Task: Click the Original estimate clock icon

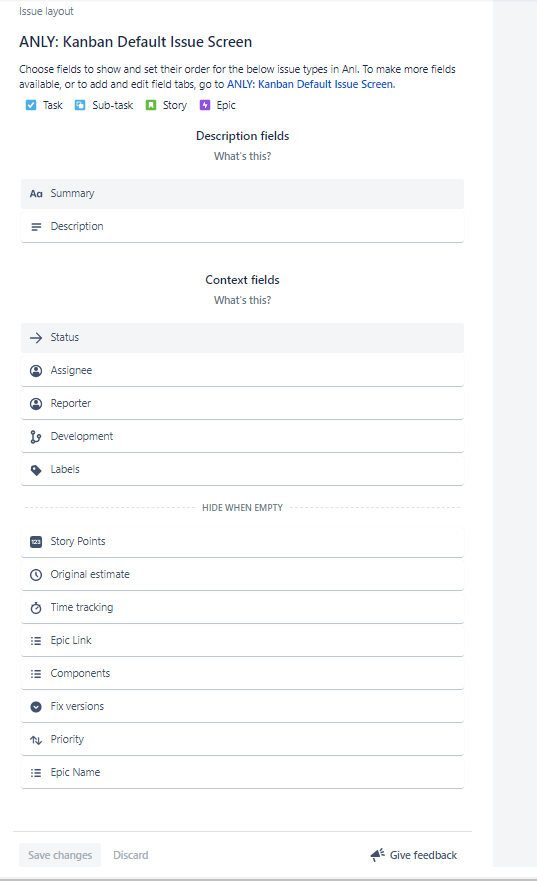Action: (36, 575)
